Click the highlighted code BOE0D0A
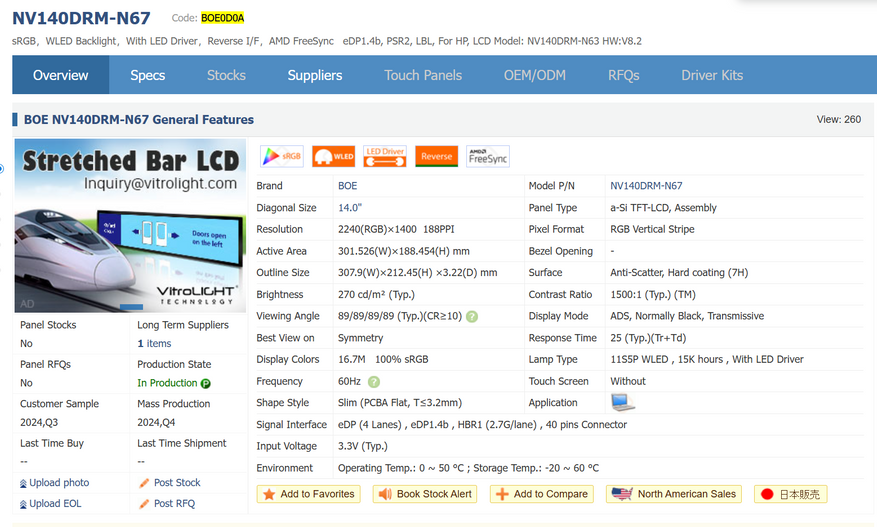The width and height of the screenshot is (877, 527). (223, 18)
